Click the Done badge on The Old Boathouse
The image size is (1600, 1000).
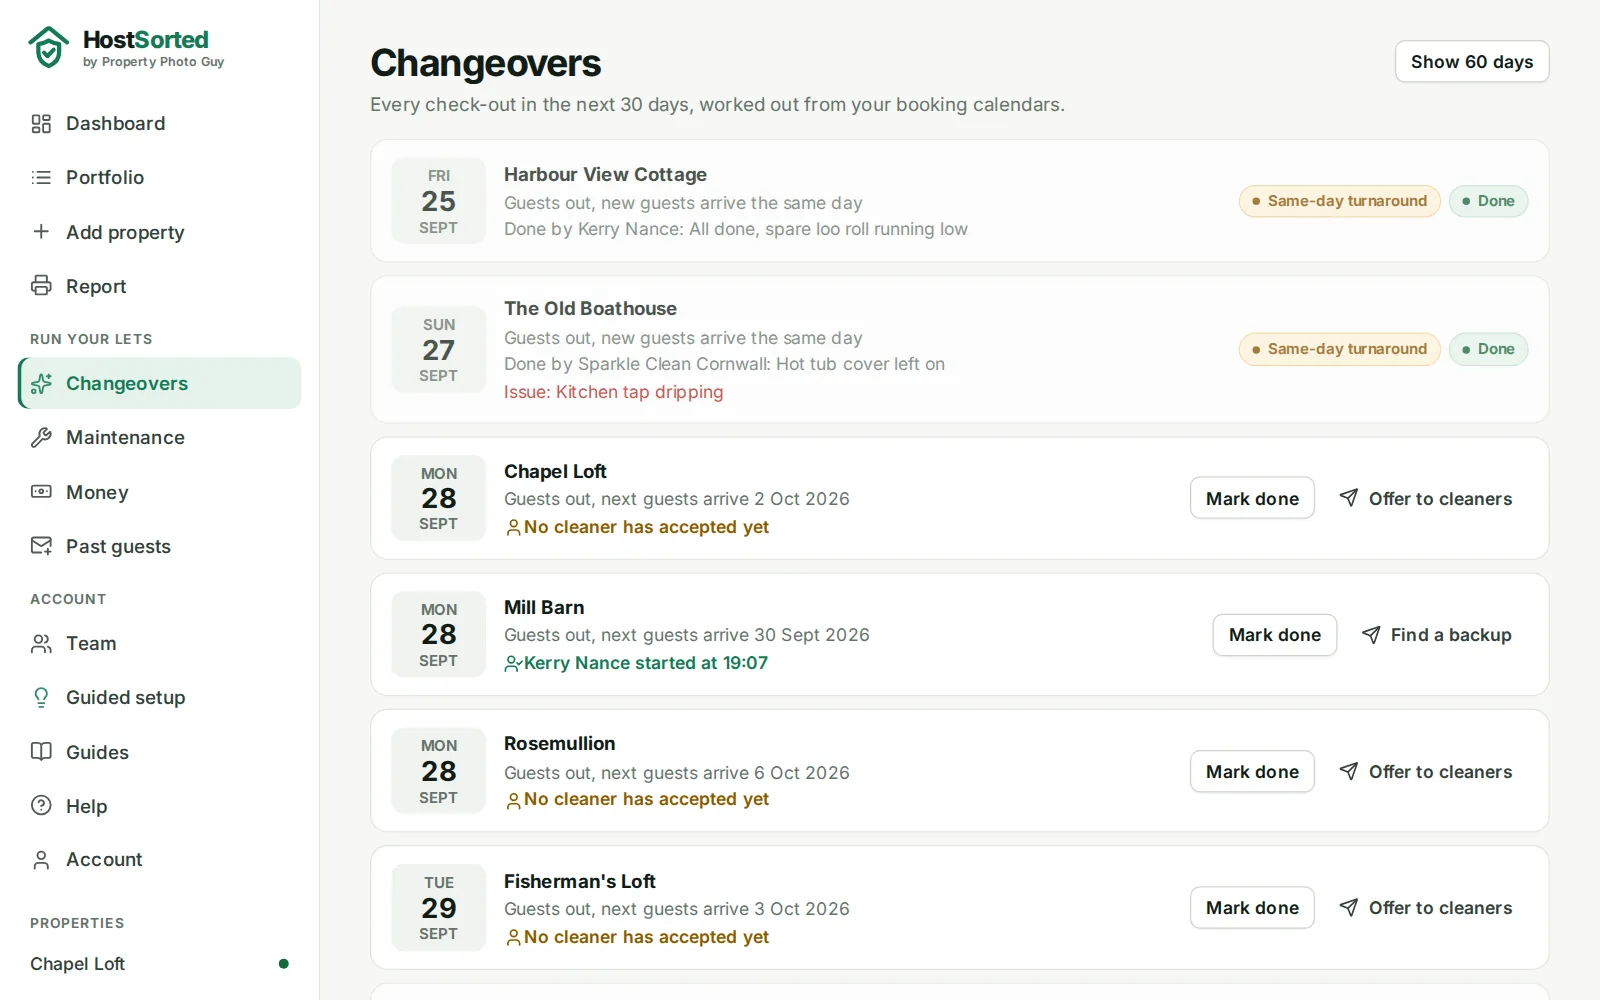coord(1488,349)
